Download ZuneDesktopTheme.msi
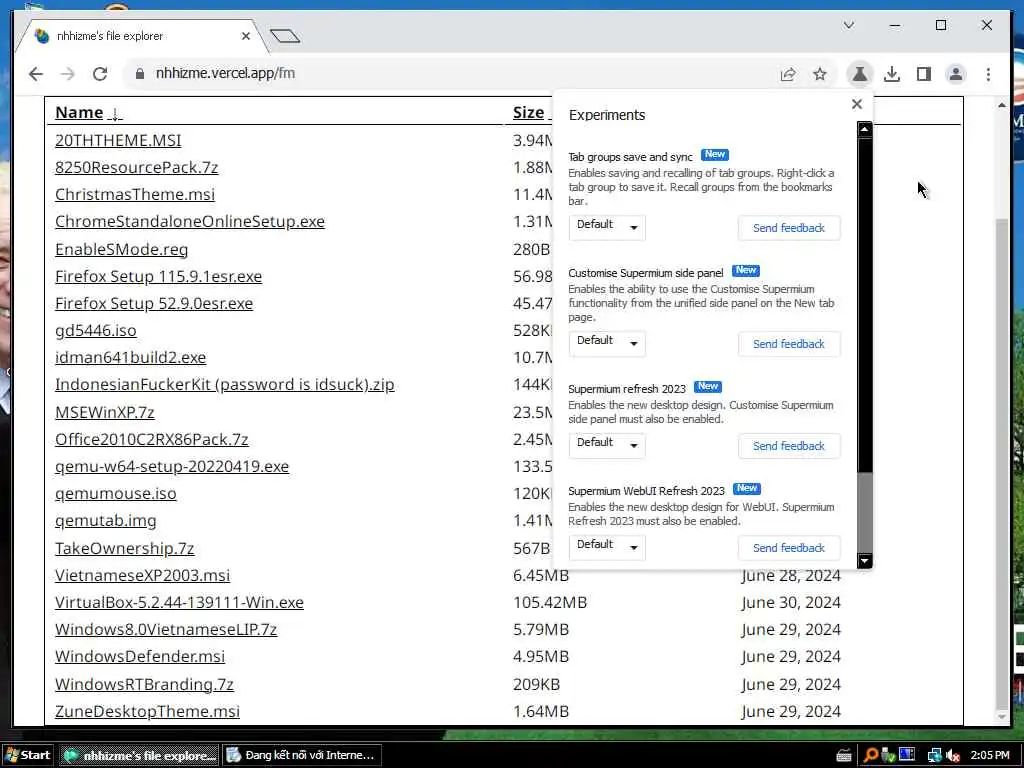The width and height of the screenshot is (1024, 768). 147,711
